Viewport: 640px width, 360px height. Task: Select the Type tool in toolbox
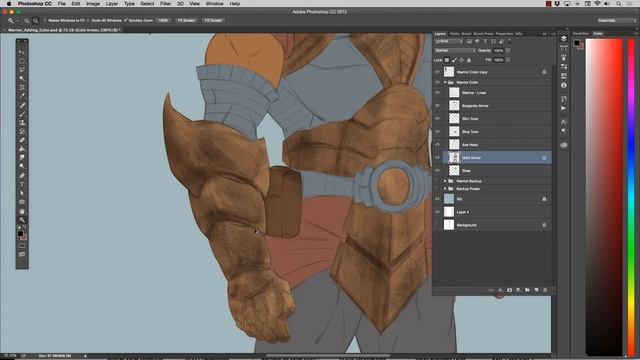pos(22,184)
